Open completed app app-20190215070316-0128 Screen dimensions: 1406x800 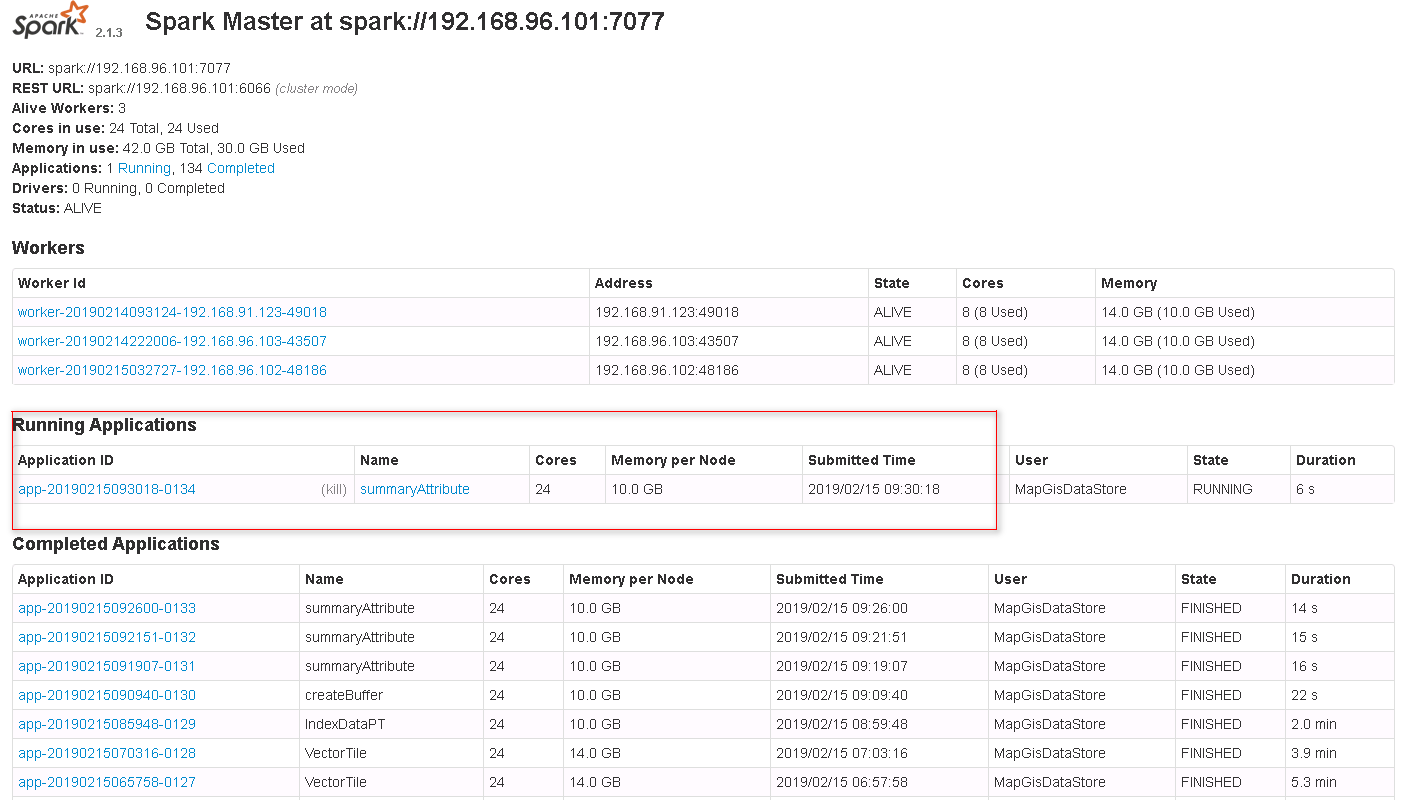[x=107, y=753]
